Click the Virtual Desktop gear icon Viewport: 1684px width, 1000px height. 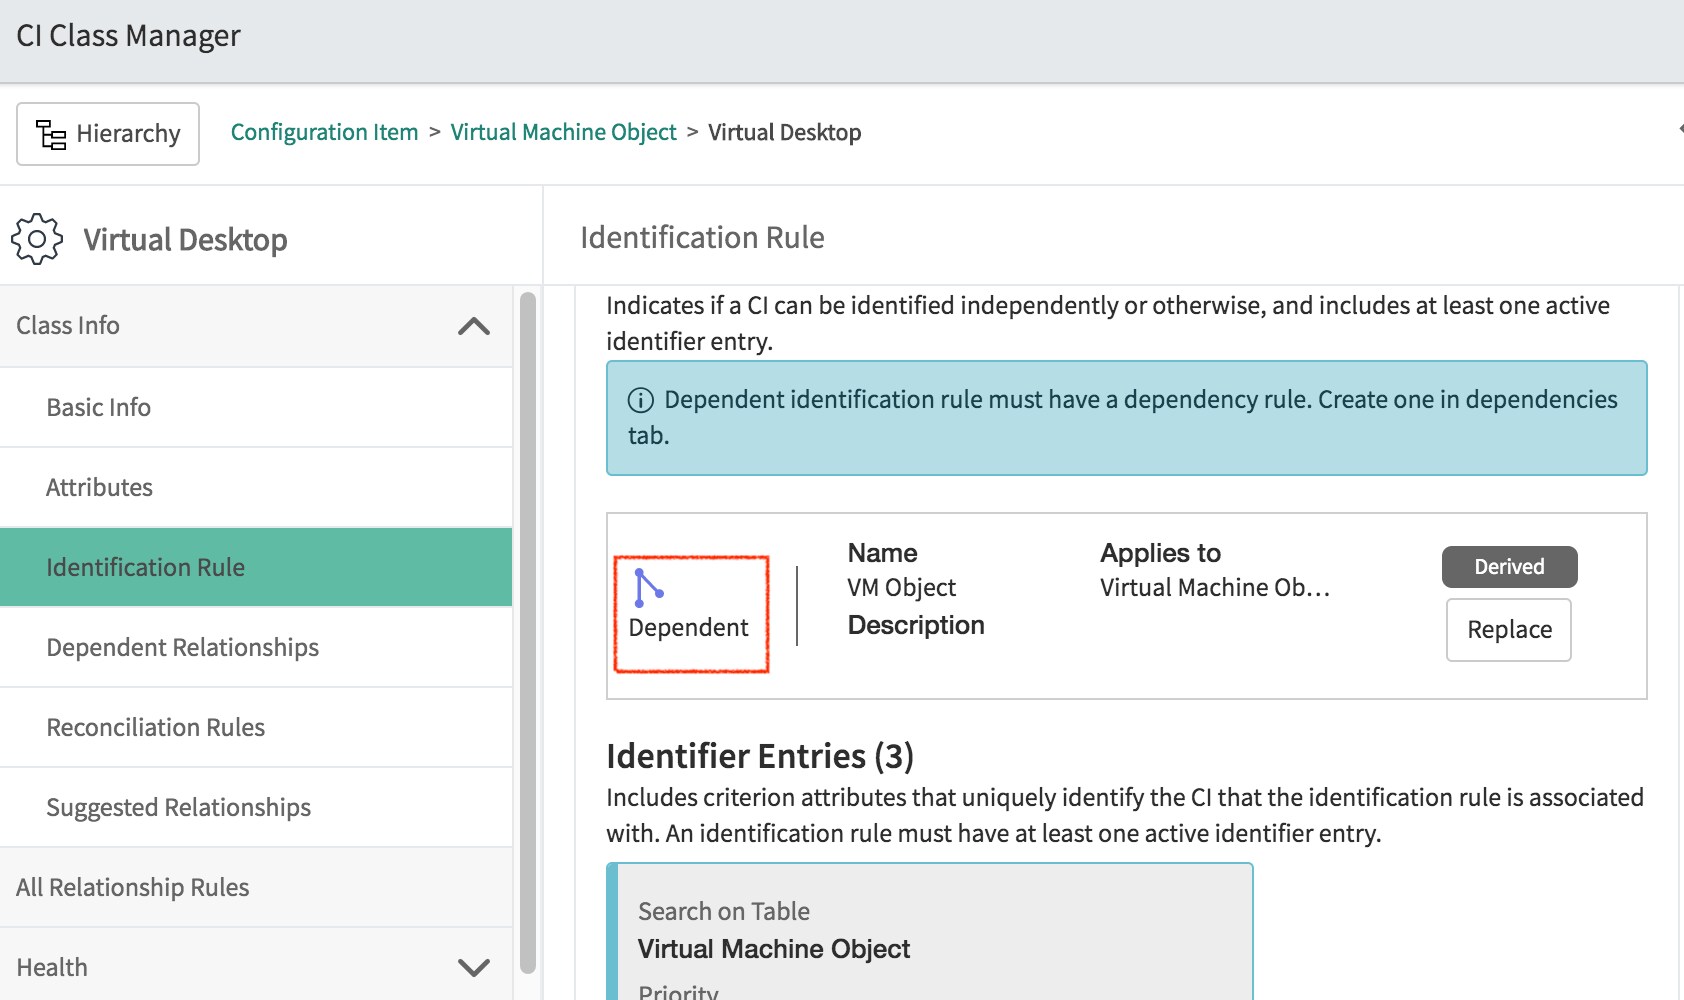click(37, 239)
